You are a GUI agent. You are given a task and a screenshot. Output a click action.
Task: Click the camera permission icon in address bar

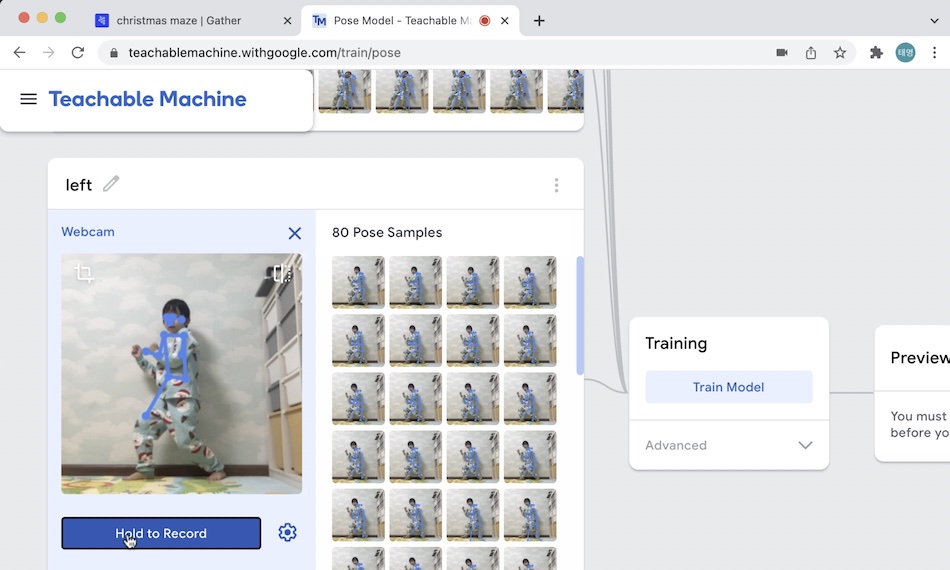tap(782, 53)
